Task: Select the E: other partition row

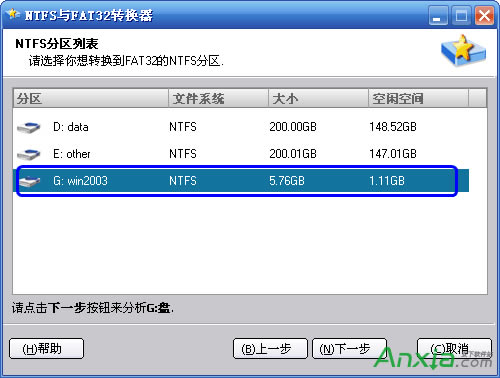Action: (x=241, y=154)
